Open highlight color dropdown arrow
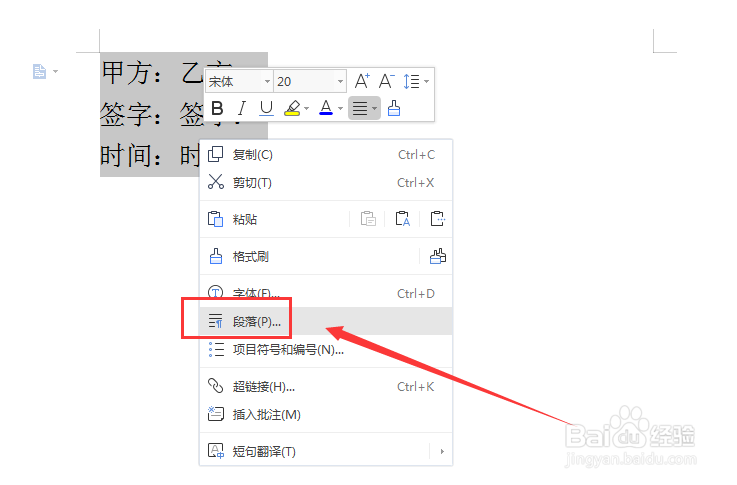 coord(306,109)
